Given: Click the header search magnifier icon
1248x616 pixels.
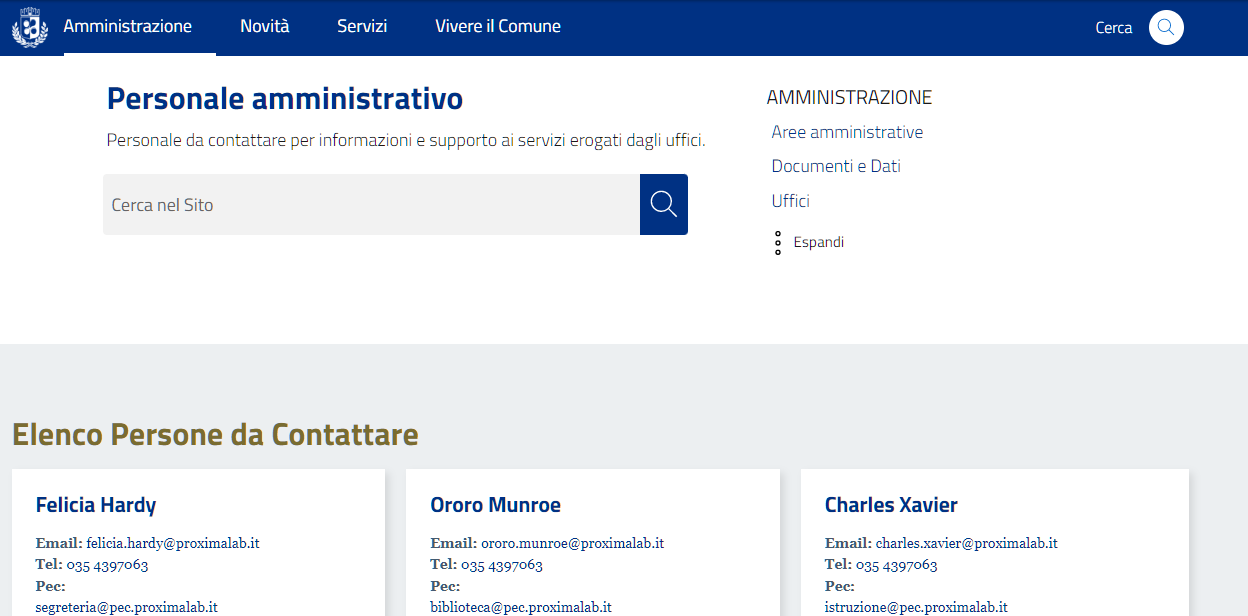Looking at the screenshot, I should point(1166,27).
